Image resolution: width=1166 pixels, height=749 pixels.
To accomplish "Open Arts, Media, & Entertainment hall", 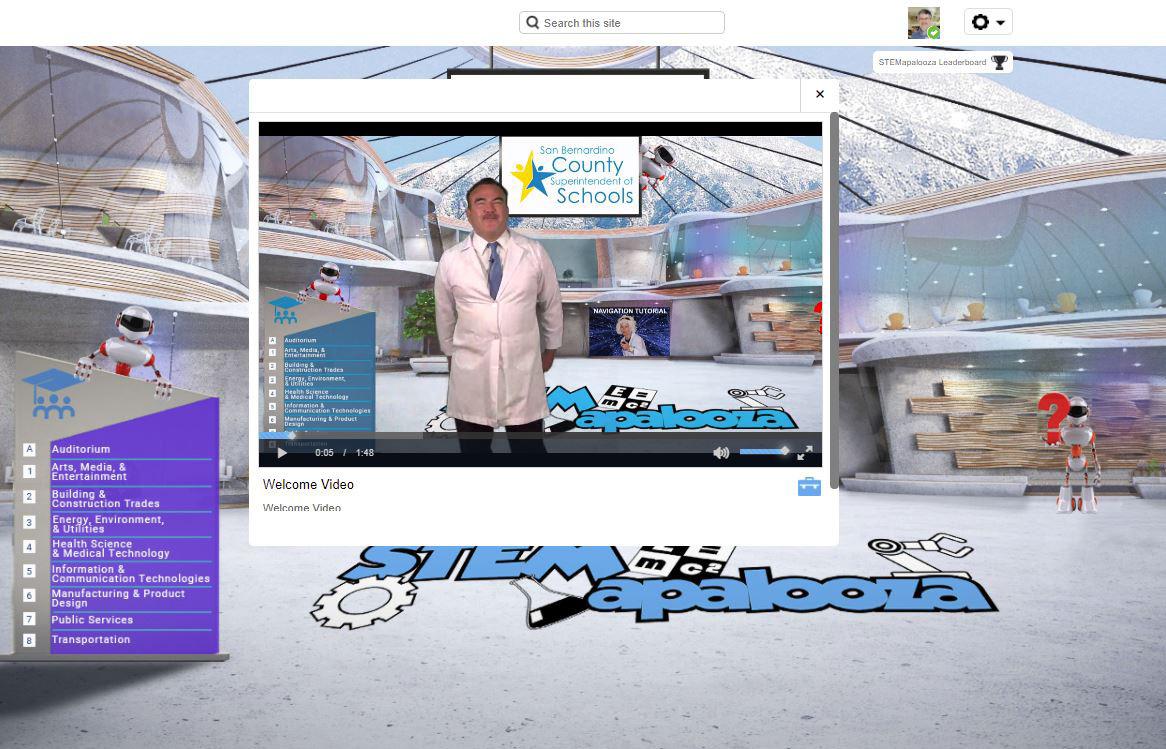I will (x=89, y=472).
